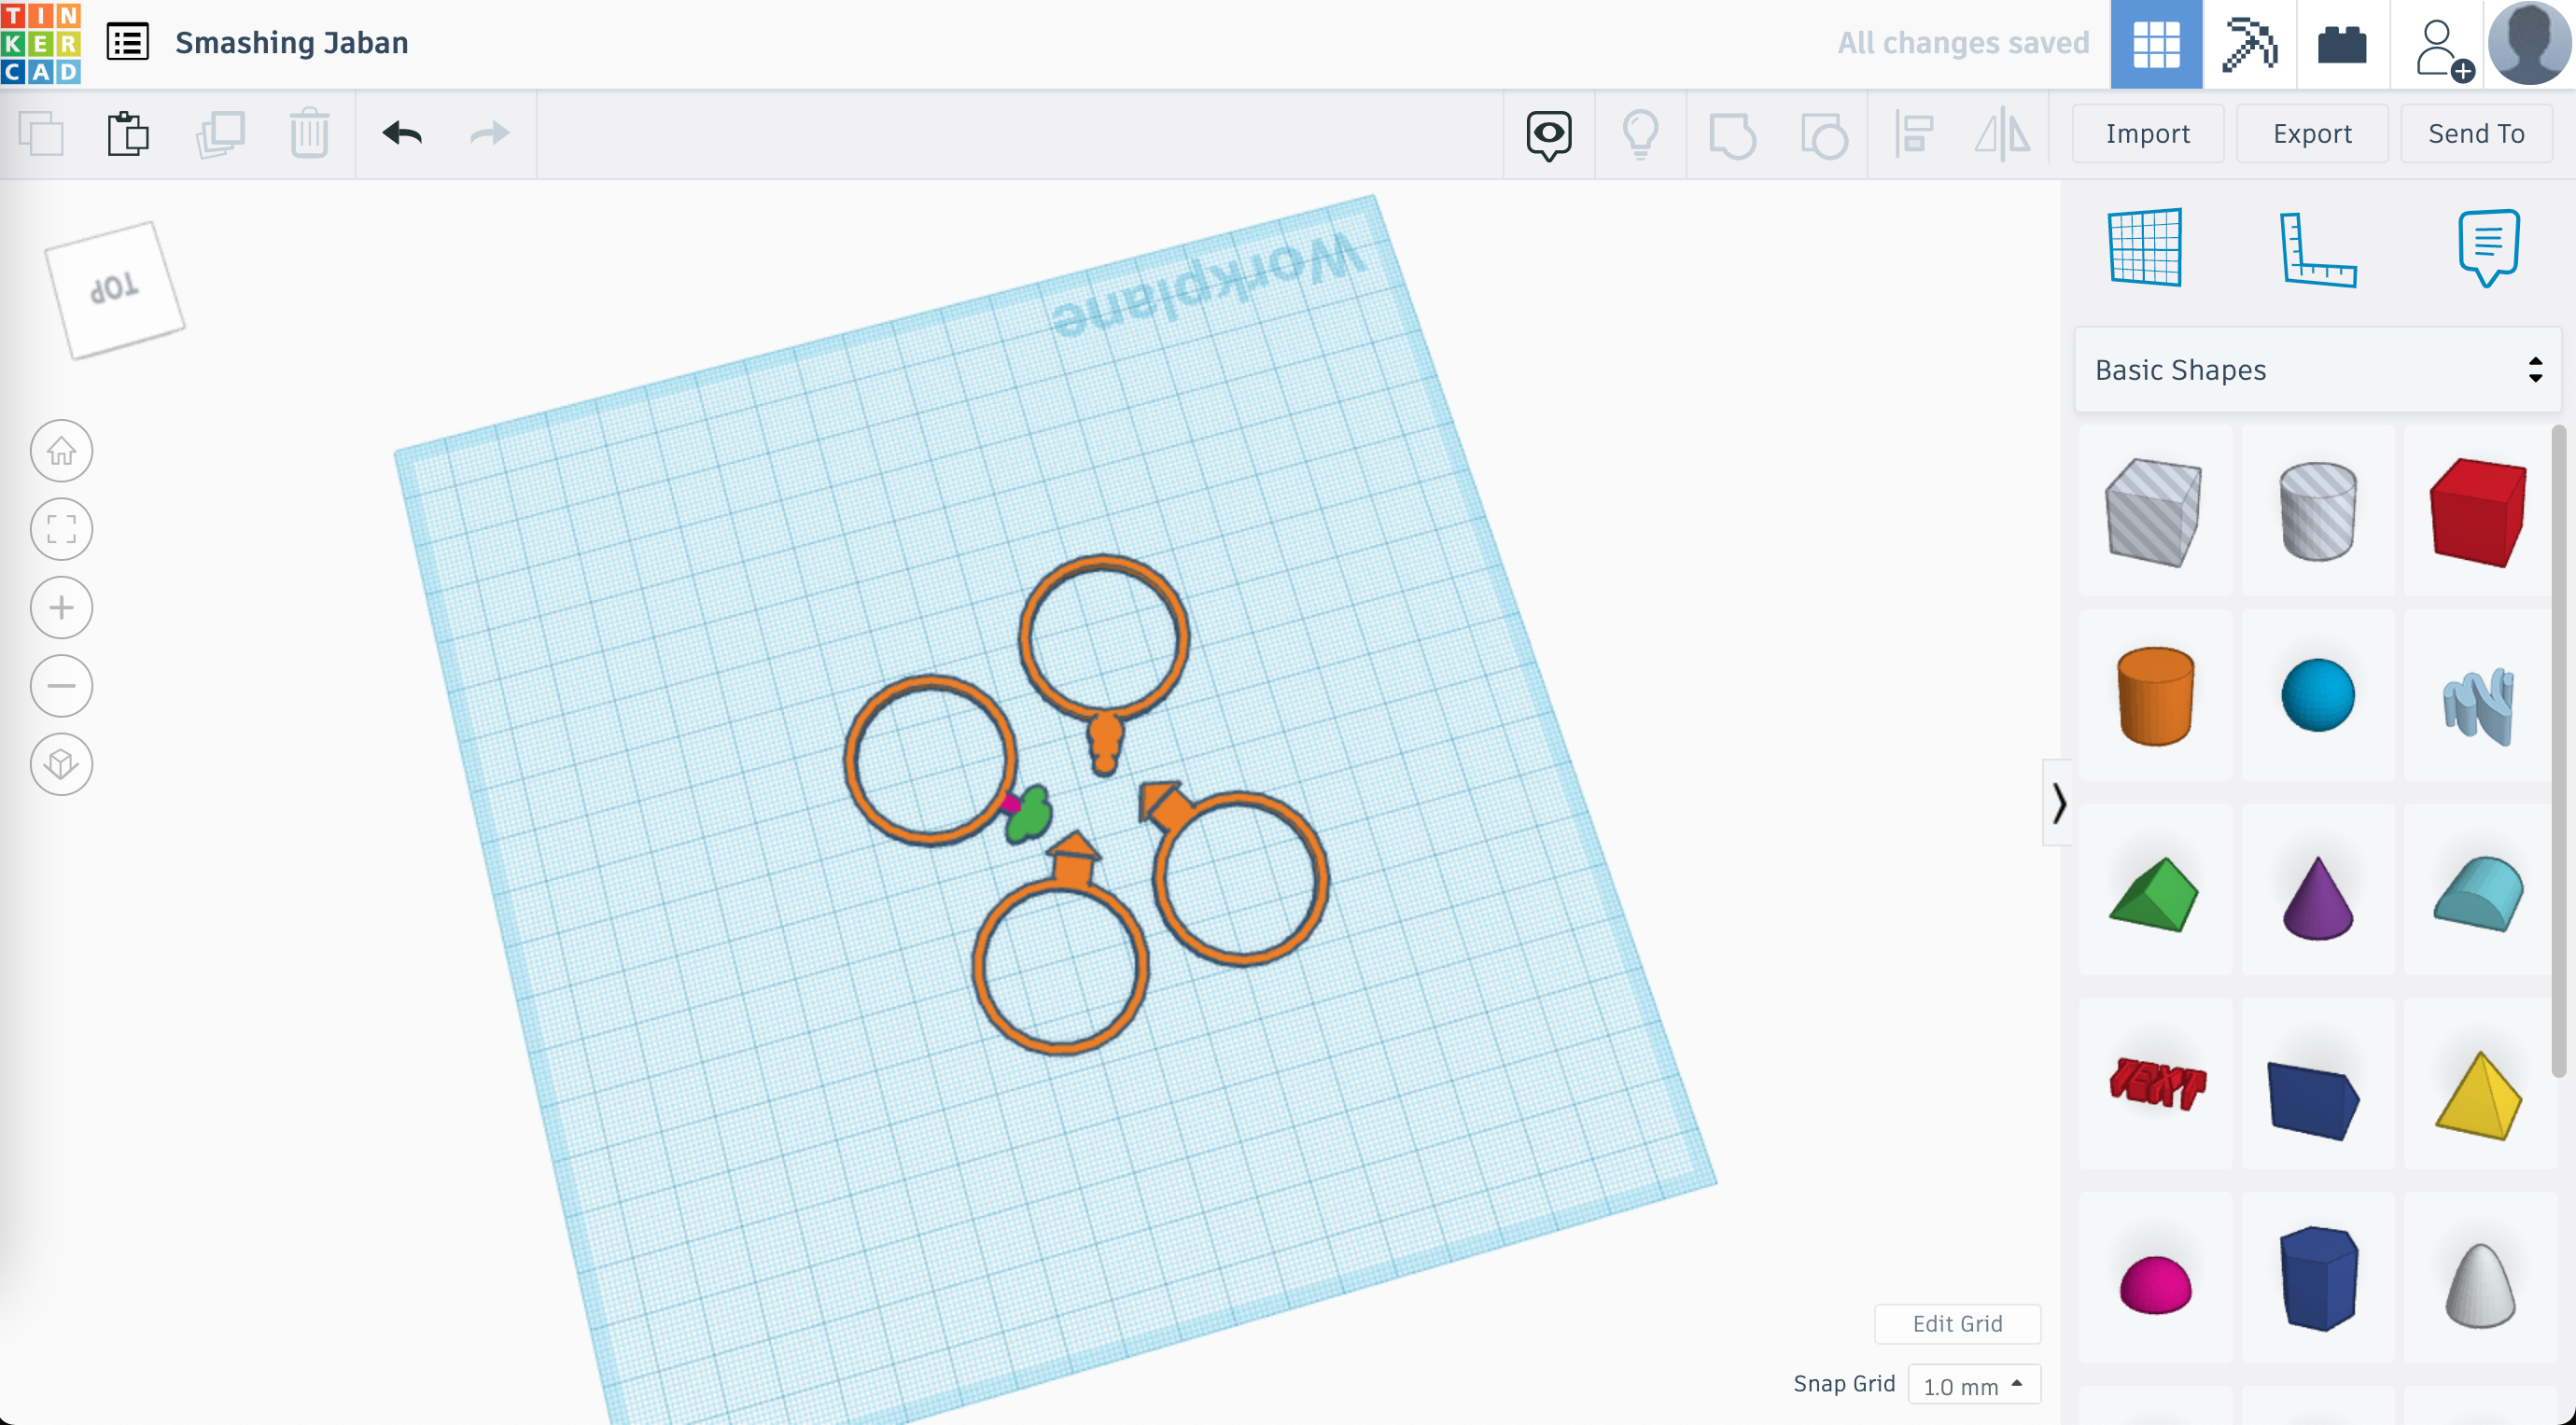Select the Ruler tool
This screenshot has width=2576, height=1425.
pyautogui.click(x=2318, y=250)
